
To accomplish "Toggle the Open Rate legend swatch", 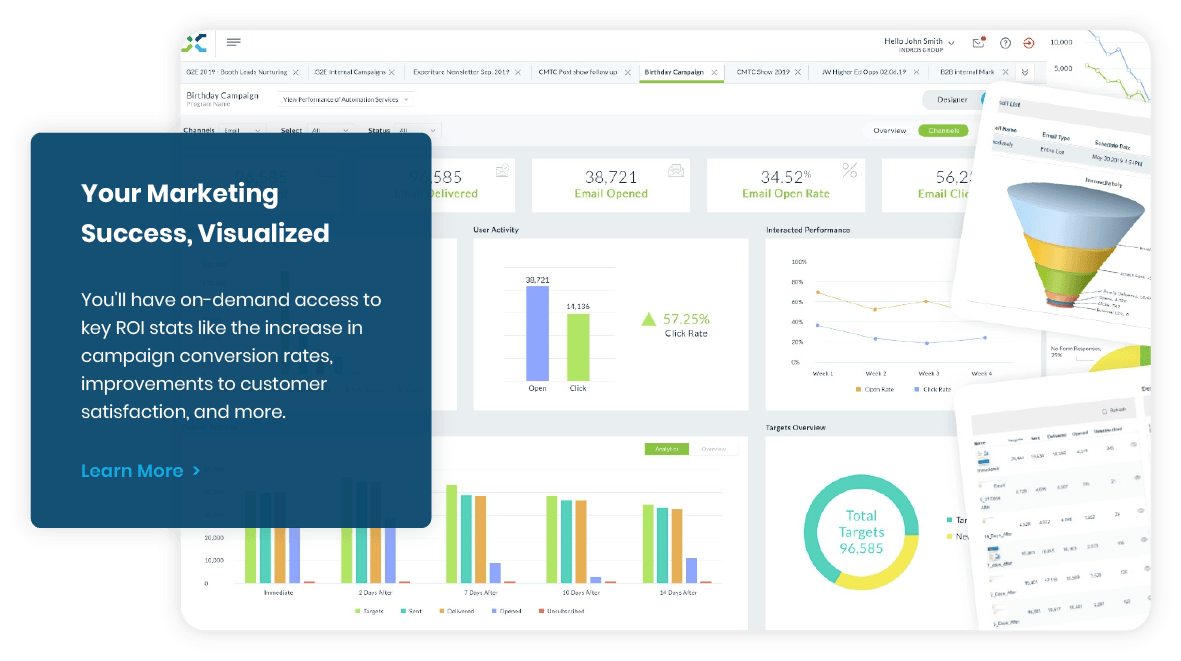I will click(859, 390).
